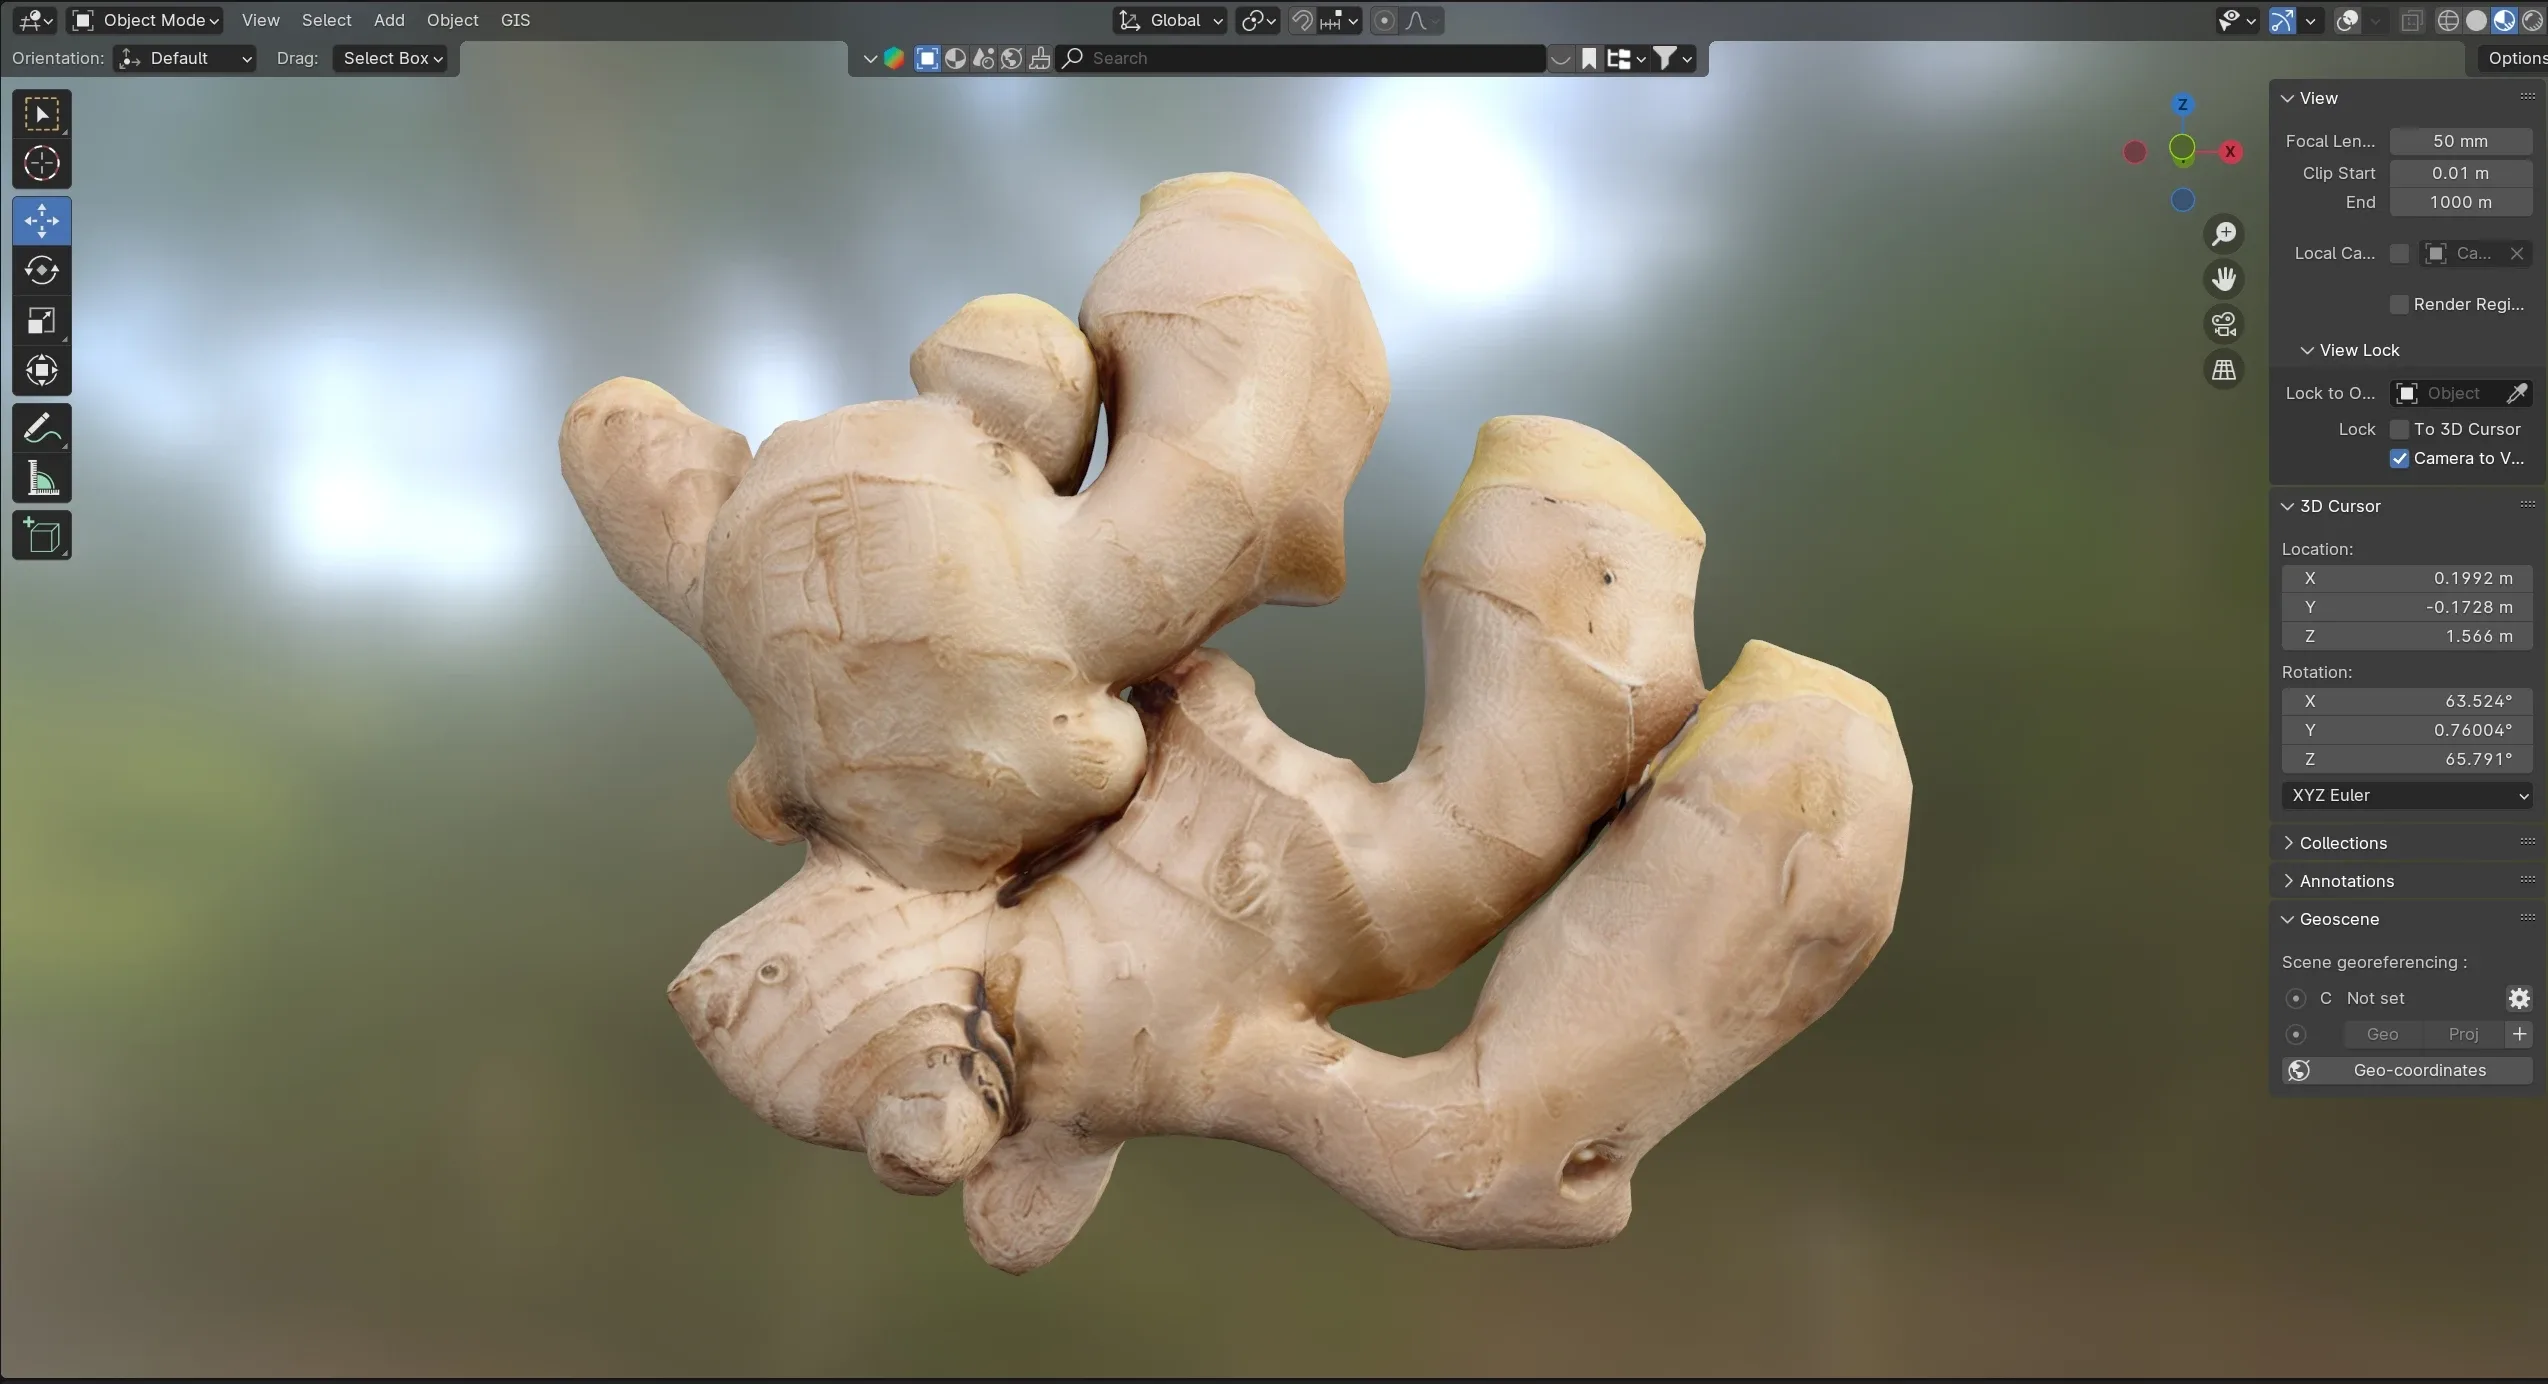Click the Proj button under Scene georeferencing
This screenshot has width=2548, height=1384.
[2463, 1034]
